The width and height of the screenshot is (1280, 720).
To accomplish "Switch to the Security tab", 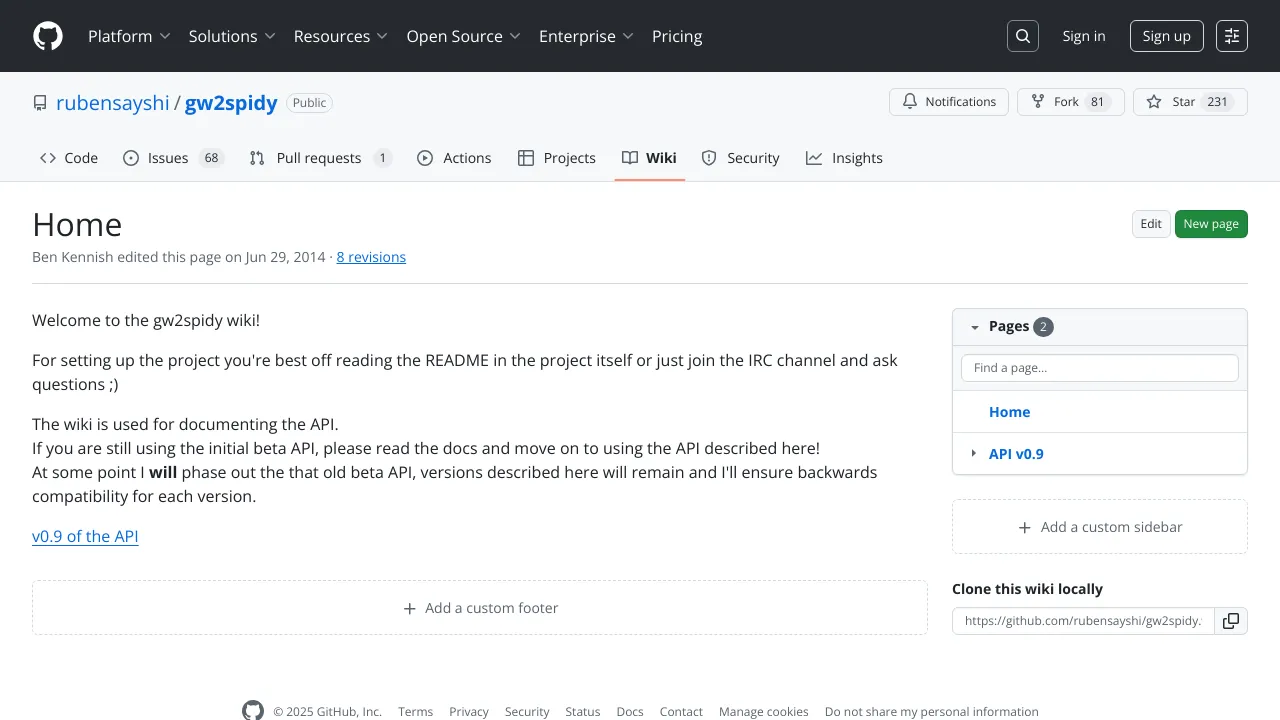I will (740, 158).
